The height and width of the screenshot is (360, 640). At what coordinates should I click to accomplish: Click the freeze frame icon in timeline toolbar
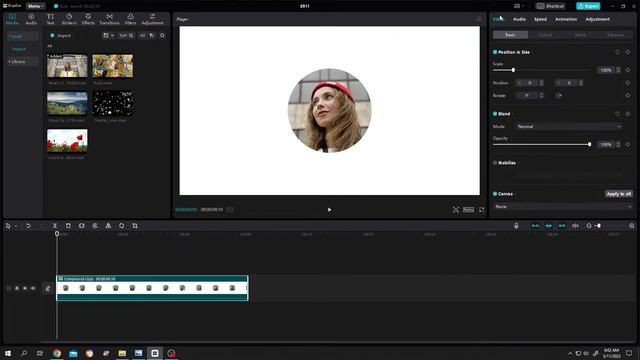point(82,226)
